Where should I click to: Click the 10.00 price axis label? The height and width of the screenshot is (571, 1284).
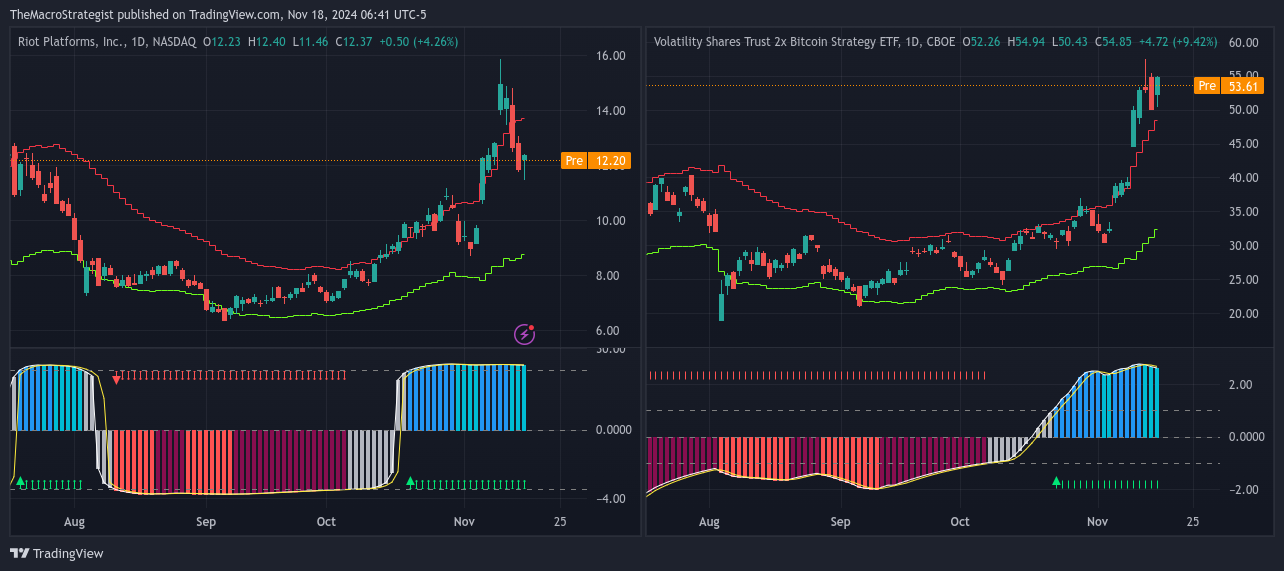(610, 221)
